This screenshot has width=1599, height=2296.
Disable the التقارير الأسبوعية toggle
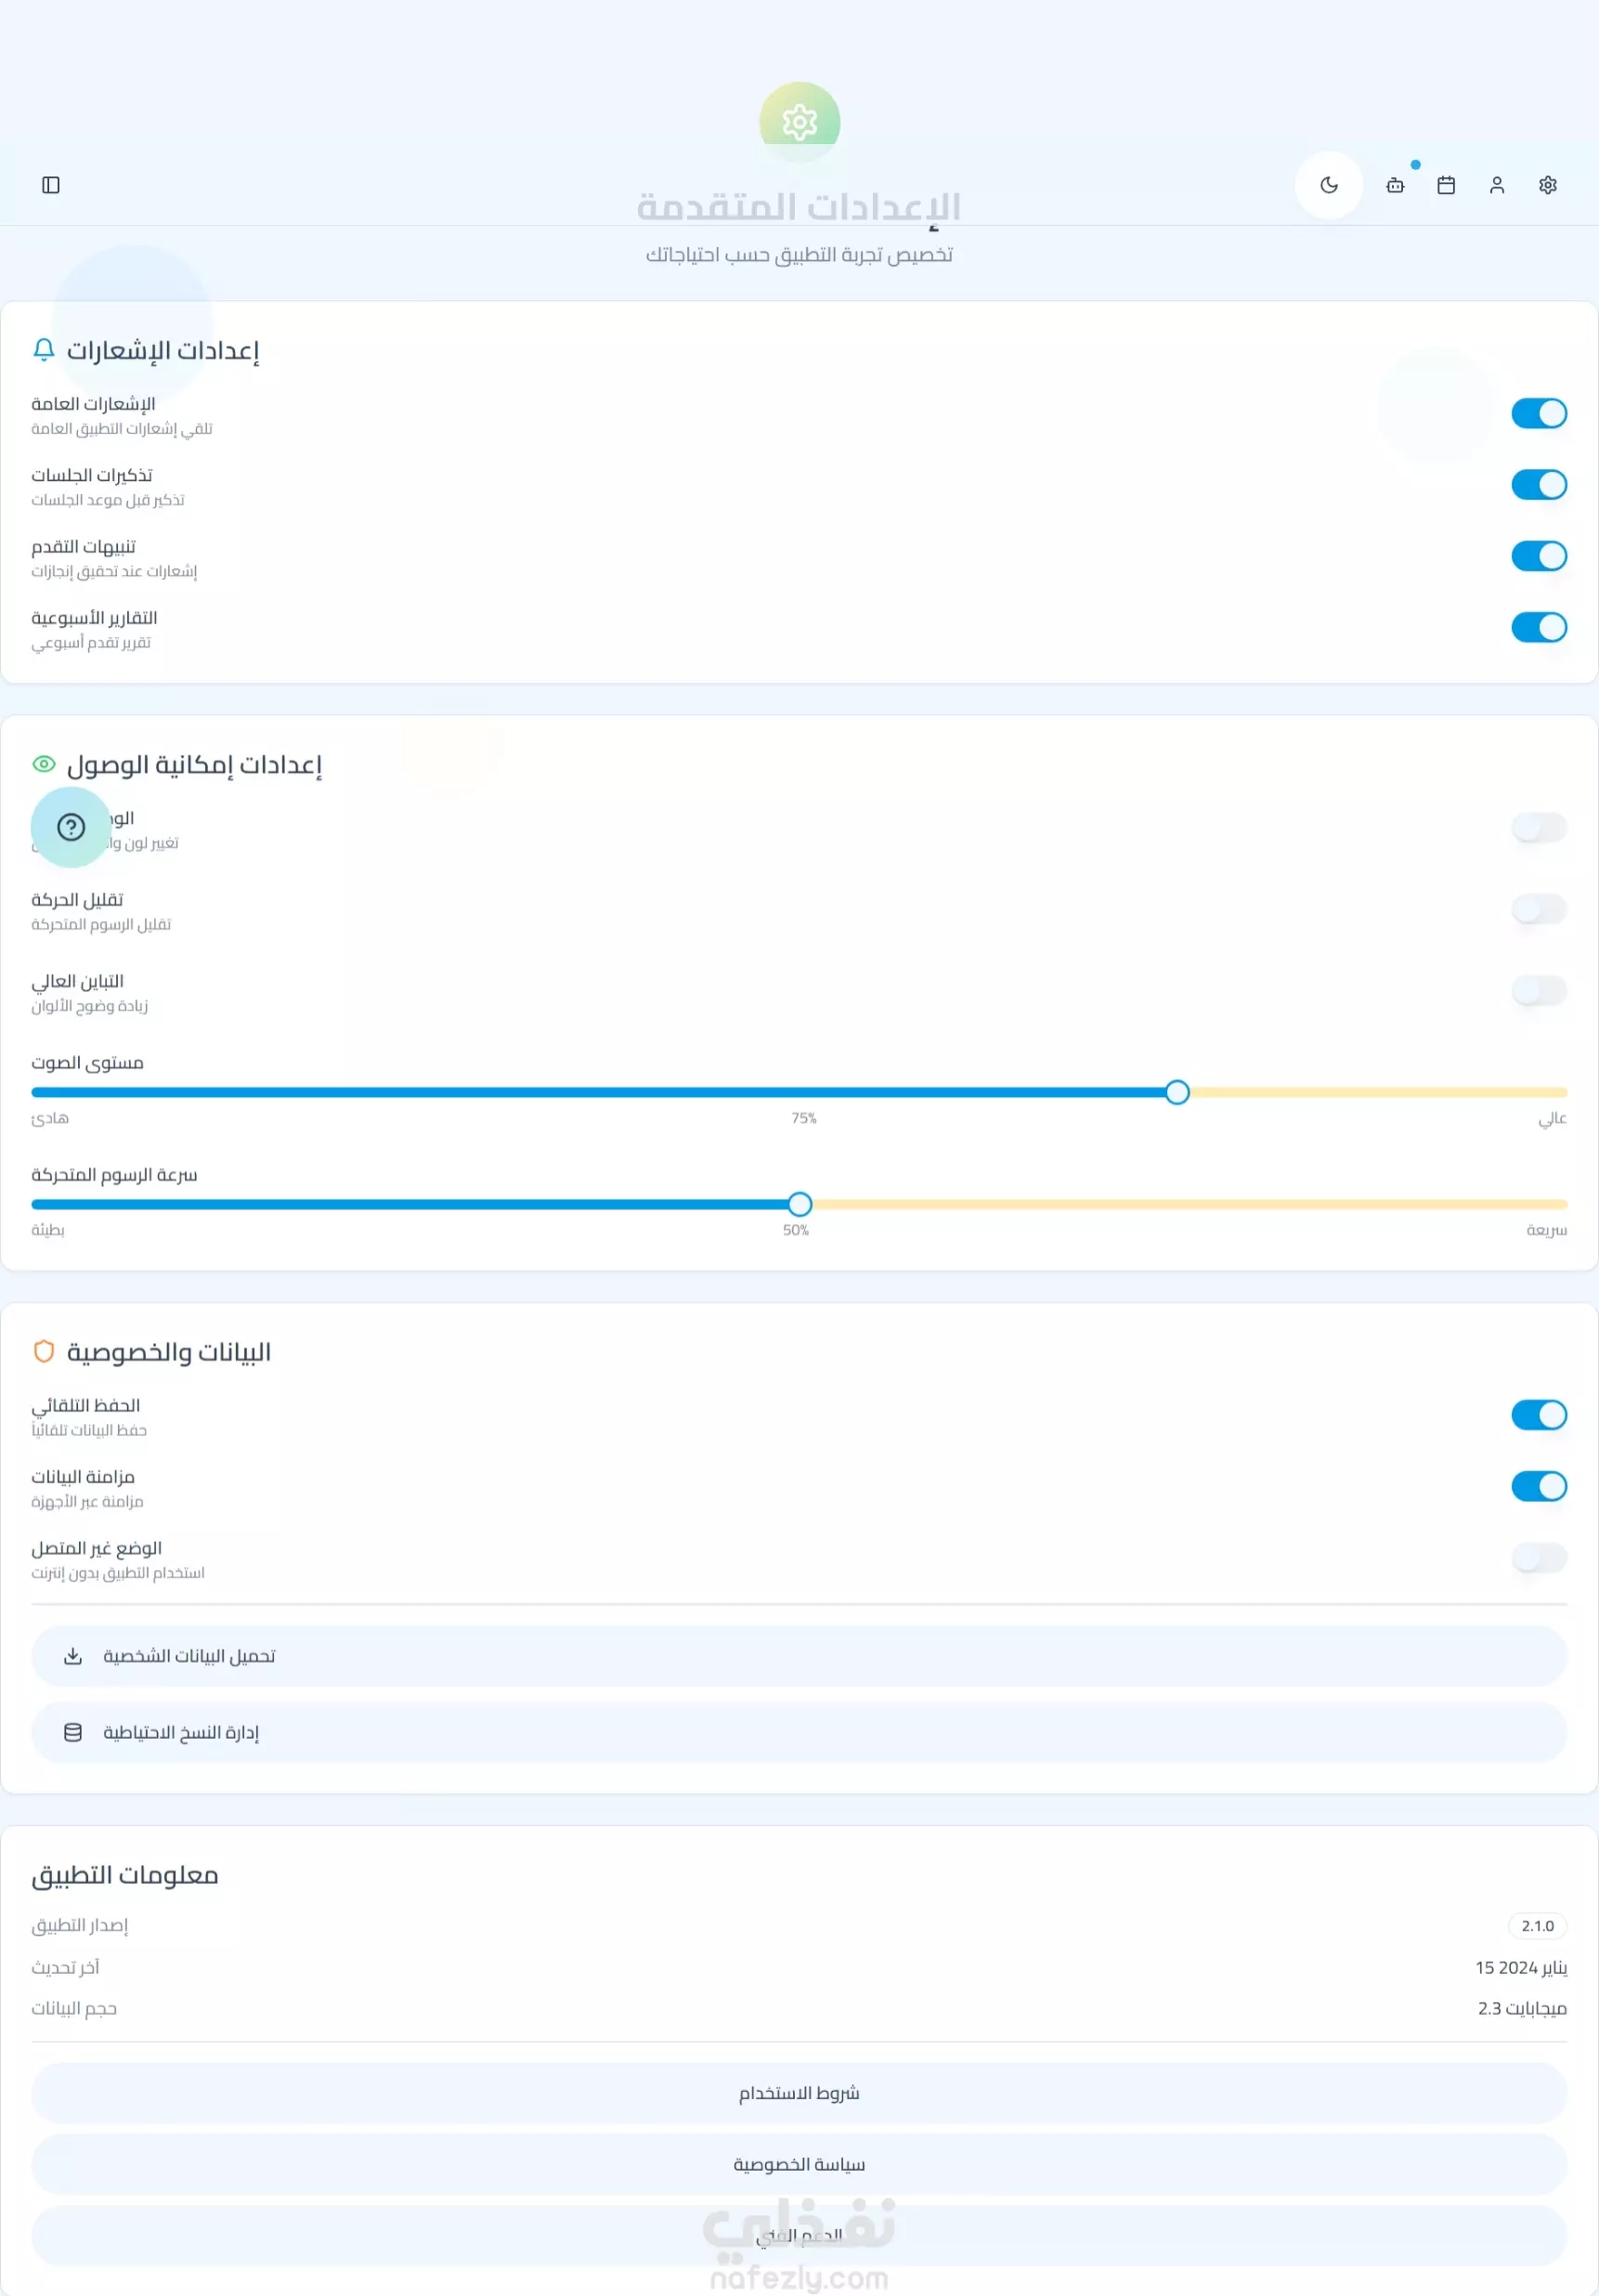click(1539, 627)
